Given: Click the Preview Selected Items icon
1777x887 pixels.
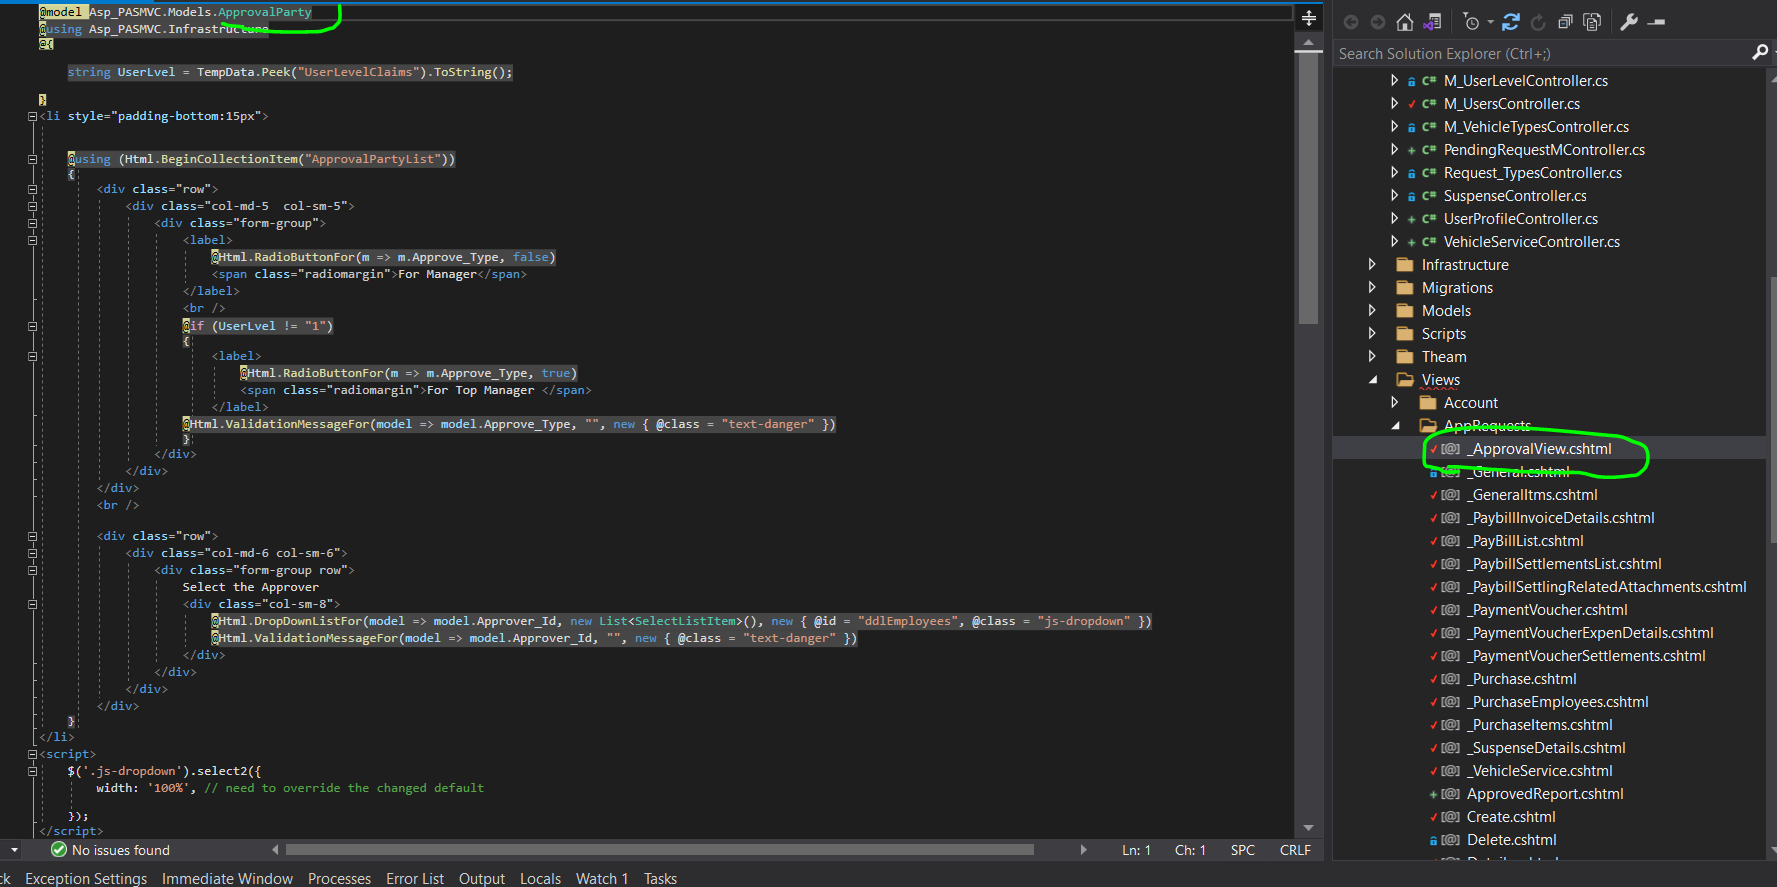Looking at the screenshot, I should coord(1657,22).
